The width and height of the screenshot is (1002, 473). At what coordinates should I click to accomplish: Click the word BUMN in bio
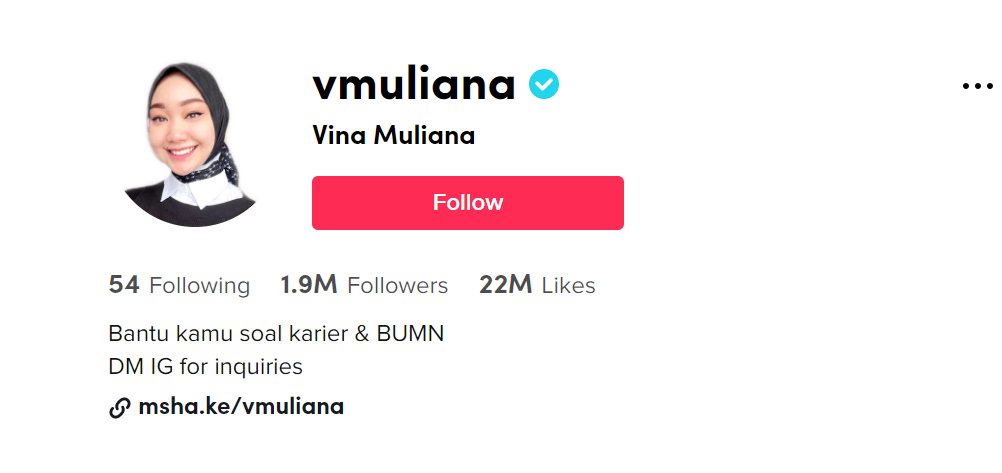pos(410,334)
